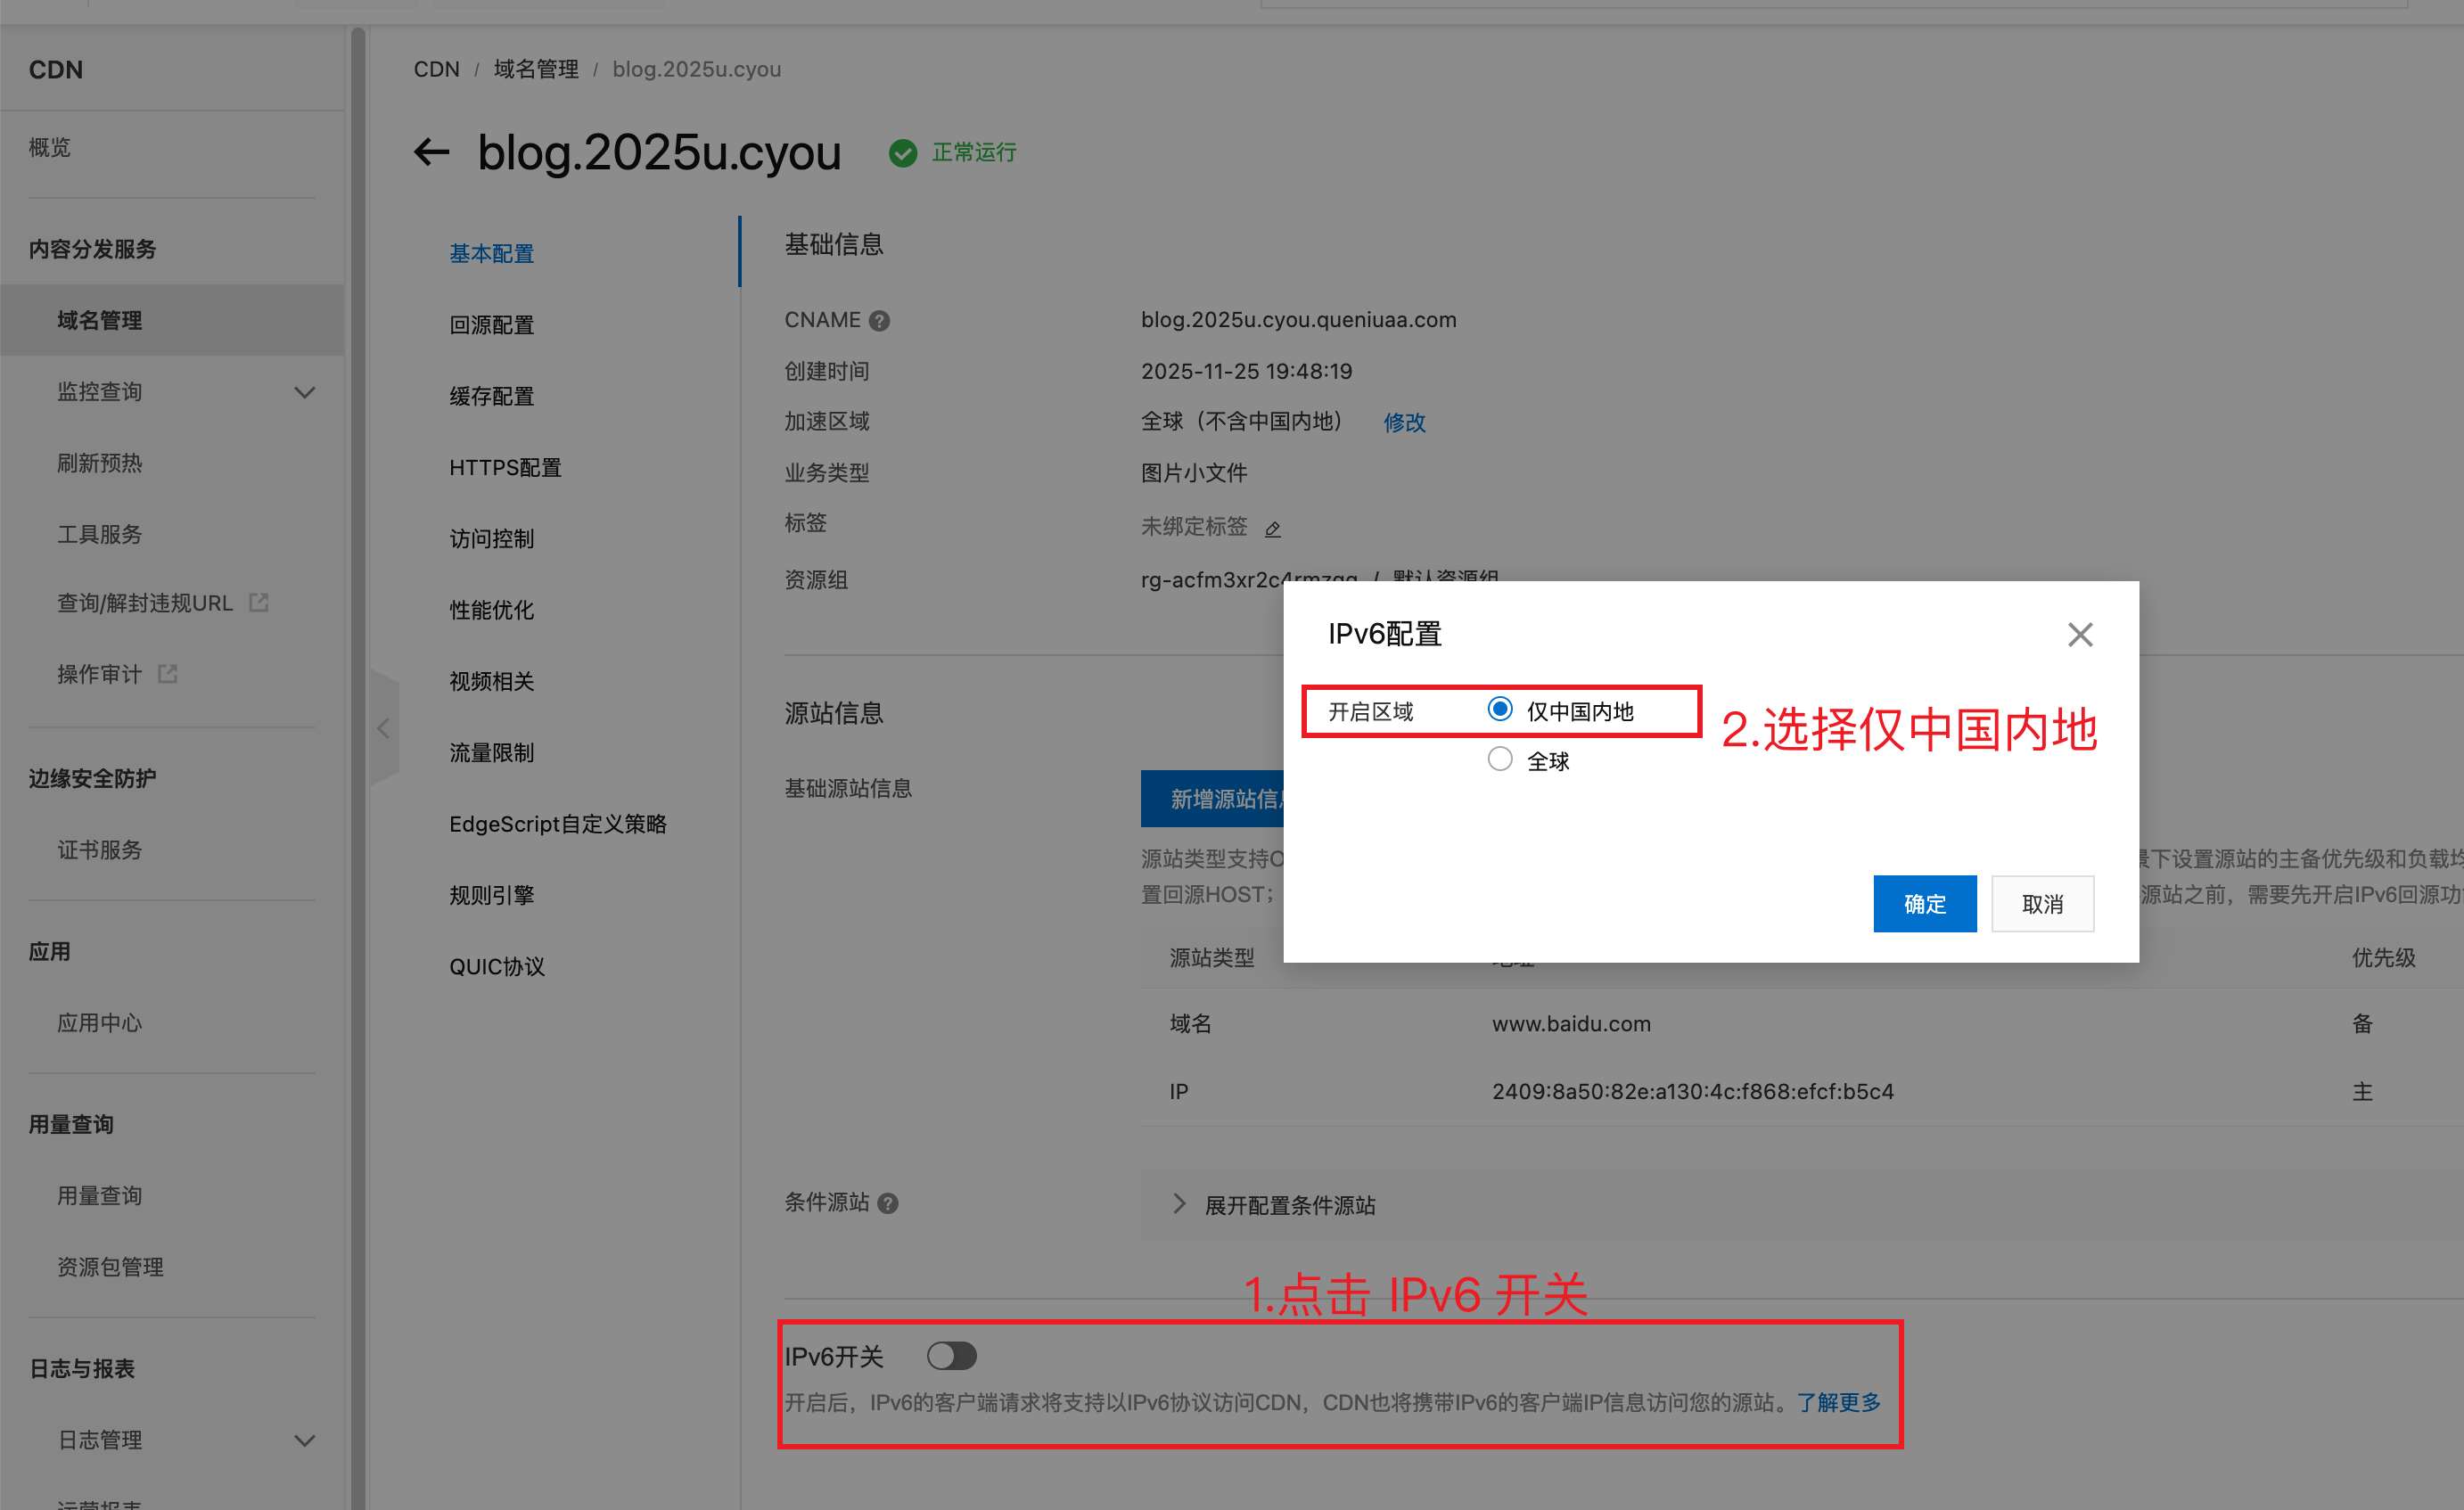Click the 确定 button in IPv6配置 dialog
Screen dimensions: 2464x1510
[1923, 903]
